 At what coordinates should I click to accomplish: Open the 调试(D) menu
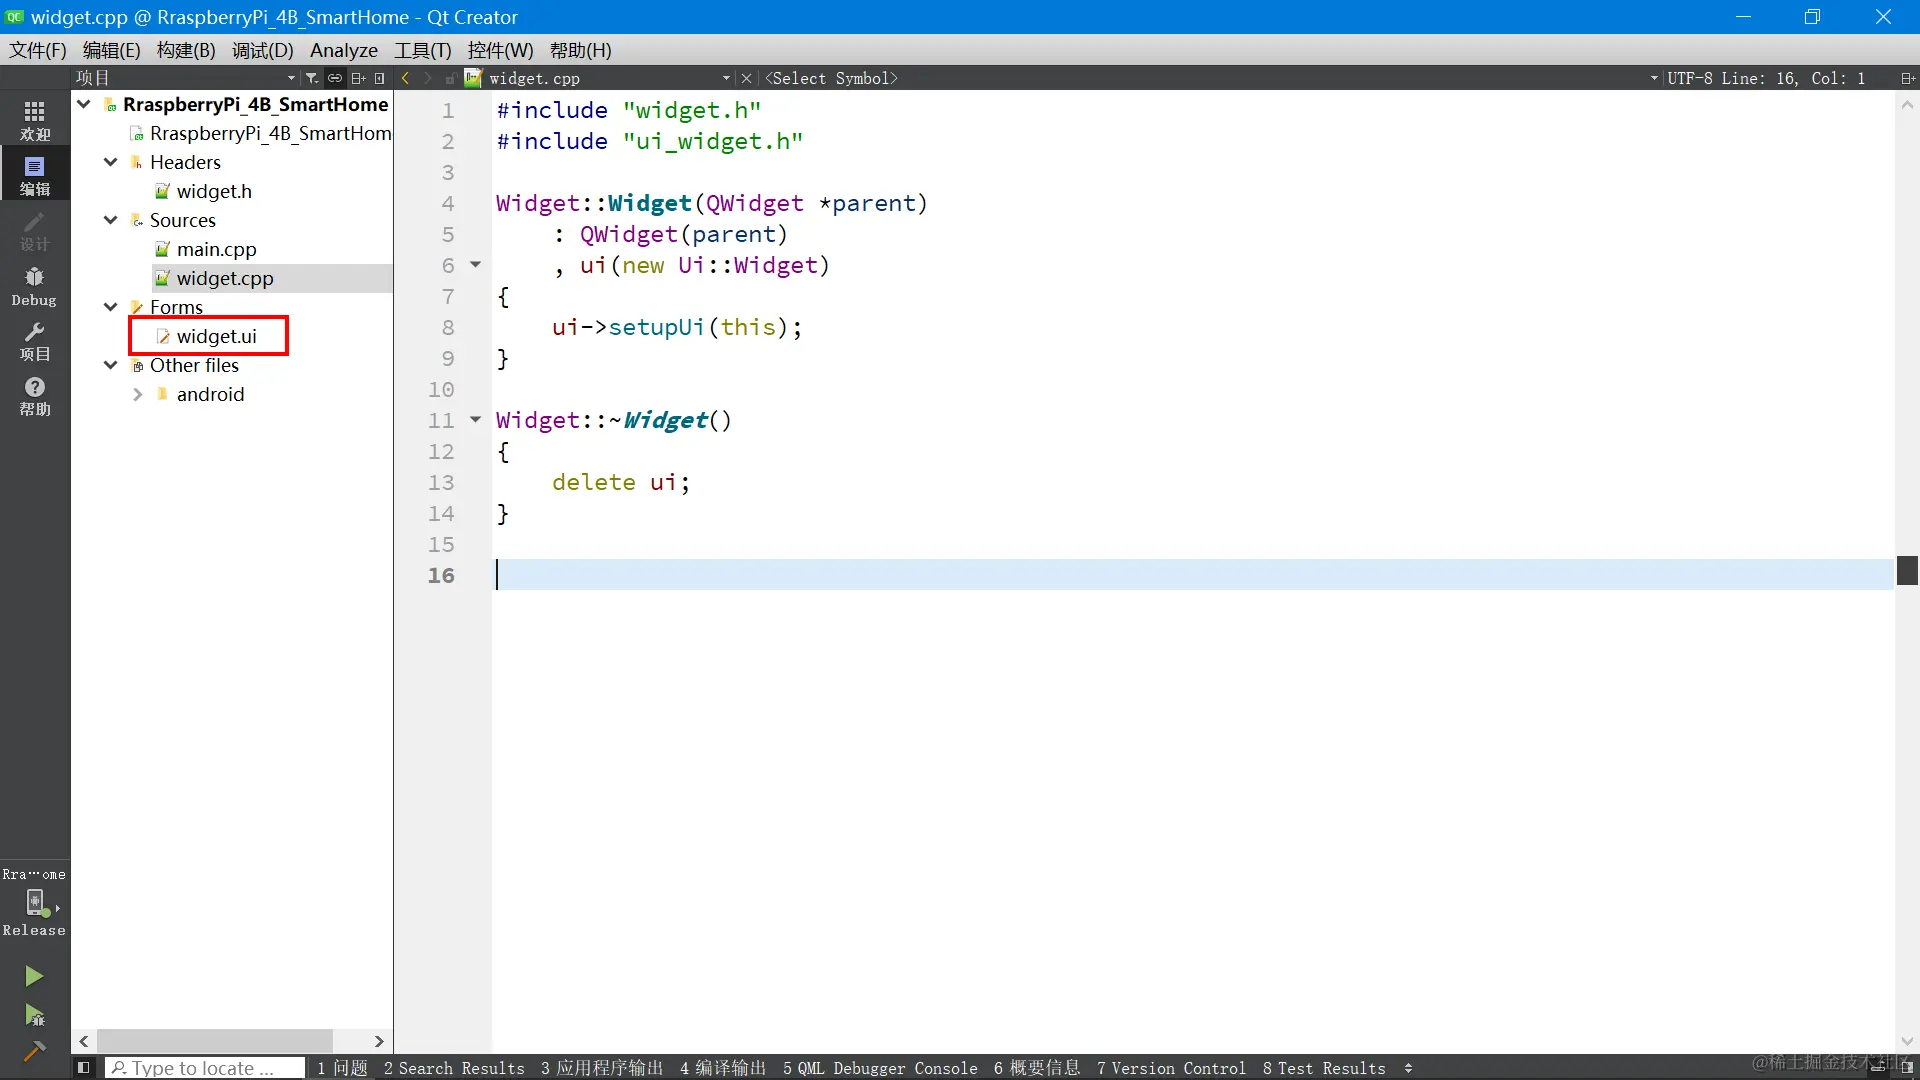pos(263,50)
